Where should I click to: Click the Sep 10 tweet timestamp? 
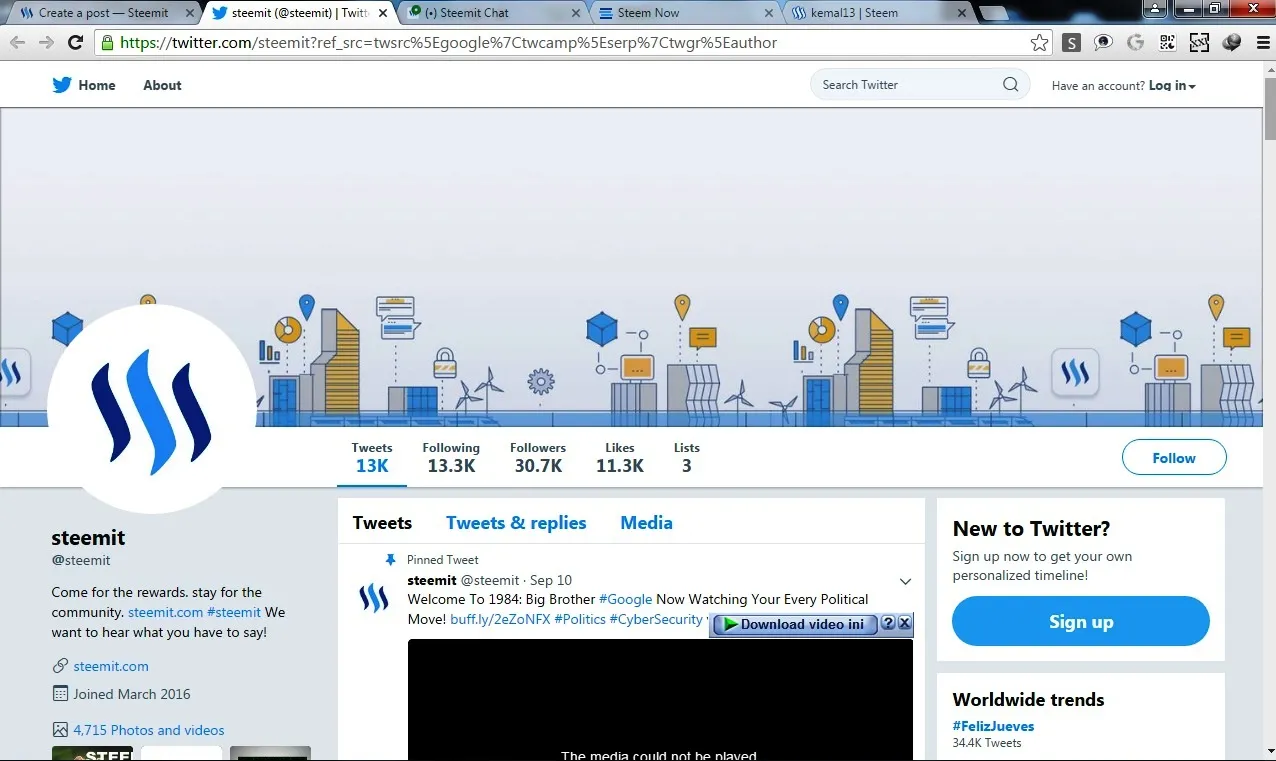pos(551,580)
